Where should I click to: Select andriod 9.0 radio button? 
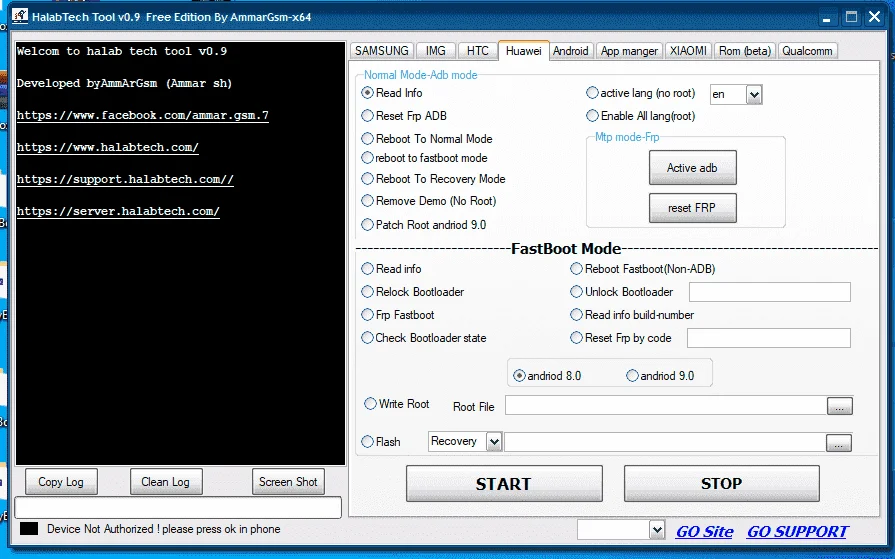click(660, 376)
